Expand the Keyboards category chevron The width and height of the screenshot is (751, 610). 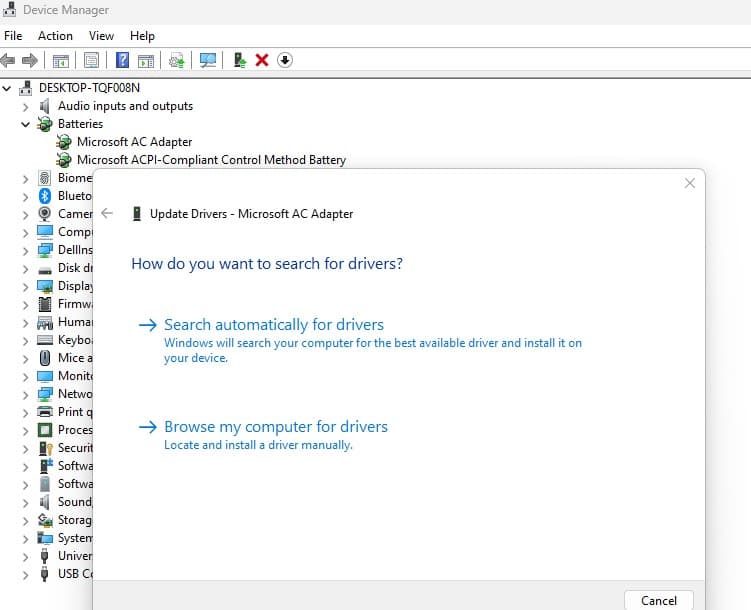click(26, 341)
